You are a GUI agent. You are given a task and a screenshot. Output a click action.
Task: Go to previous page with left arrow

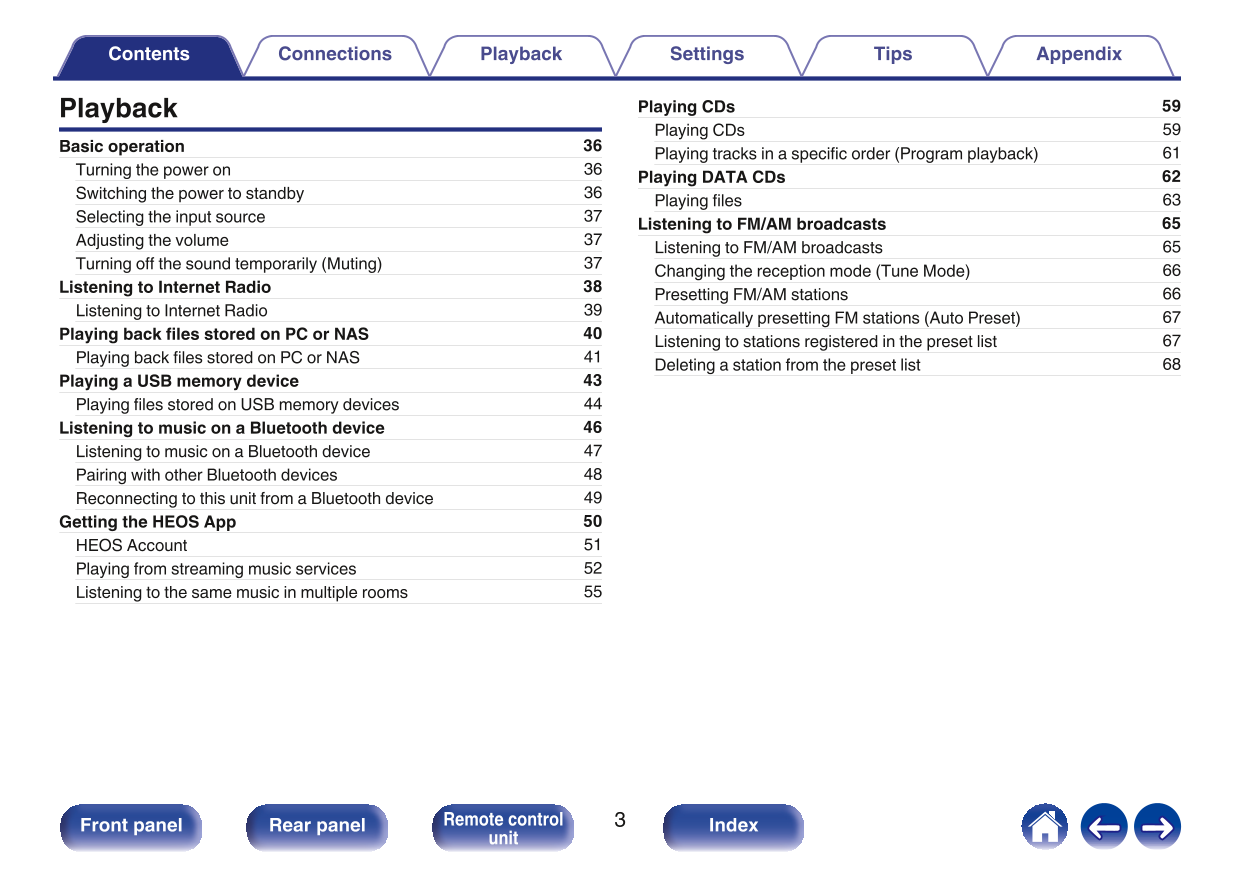pyautogui.click(x=1103, y=827)
